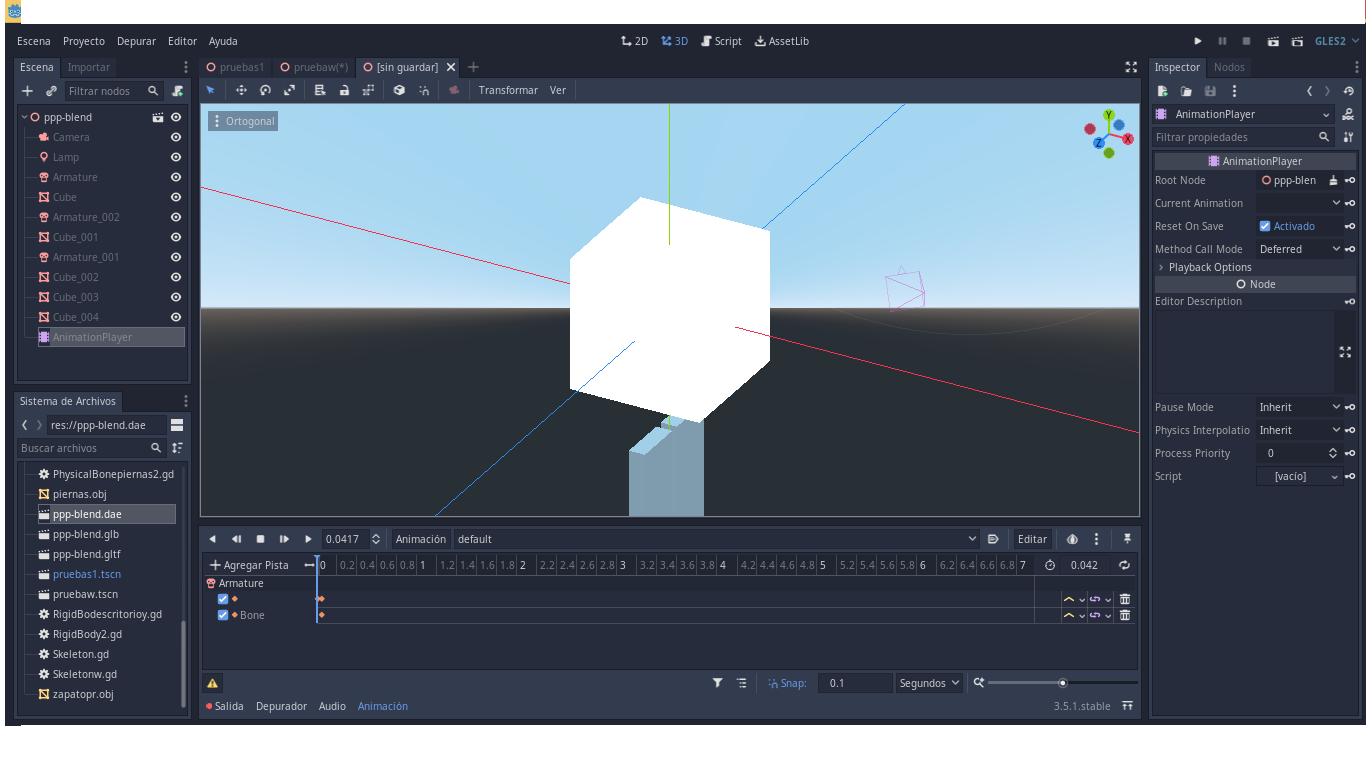Screen dimensions: 1366x768
Task: Open Pause Mode Inherit dropdown
Action: (1299, 407)
